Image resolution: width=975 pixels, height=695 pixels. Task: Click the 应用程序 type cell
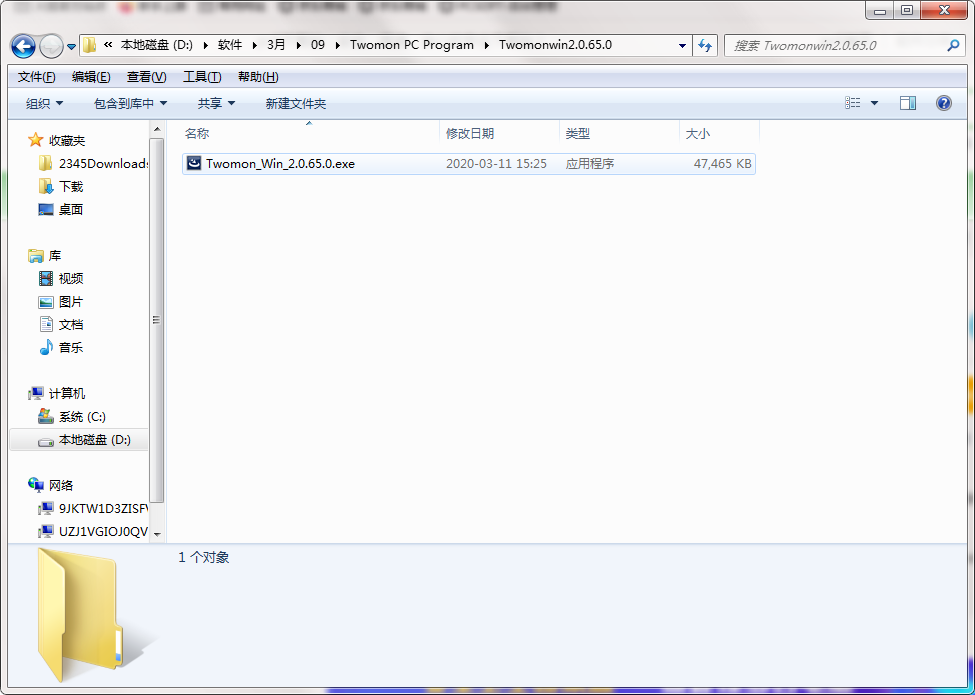tap(589, 164)
